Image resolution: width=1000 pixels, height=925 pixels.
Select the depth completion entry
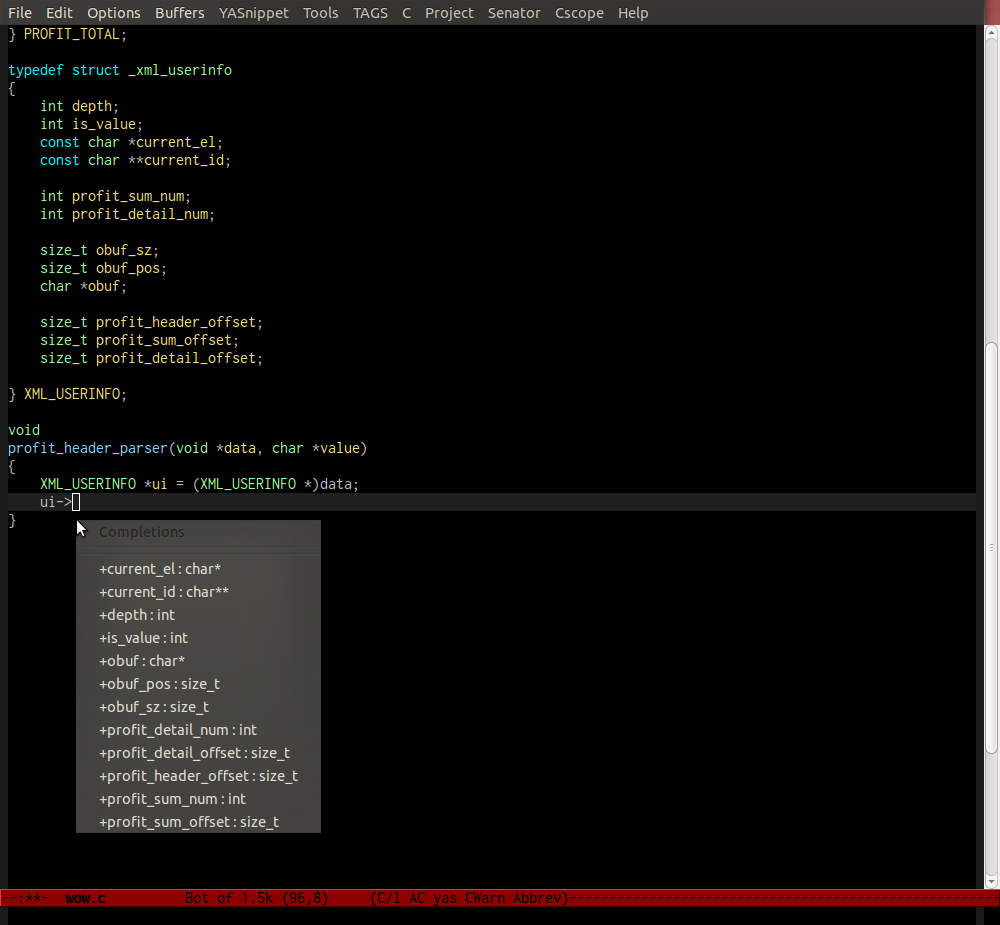[137, 615]
